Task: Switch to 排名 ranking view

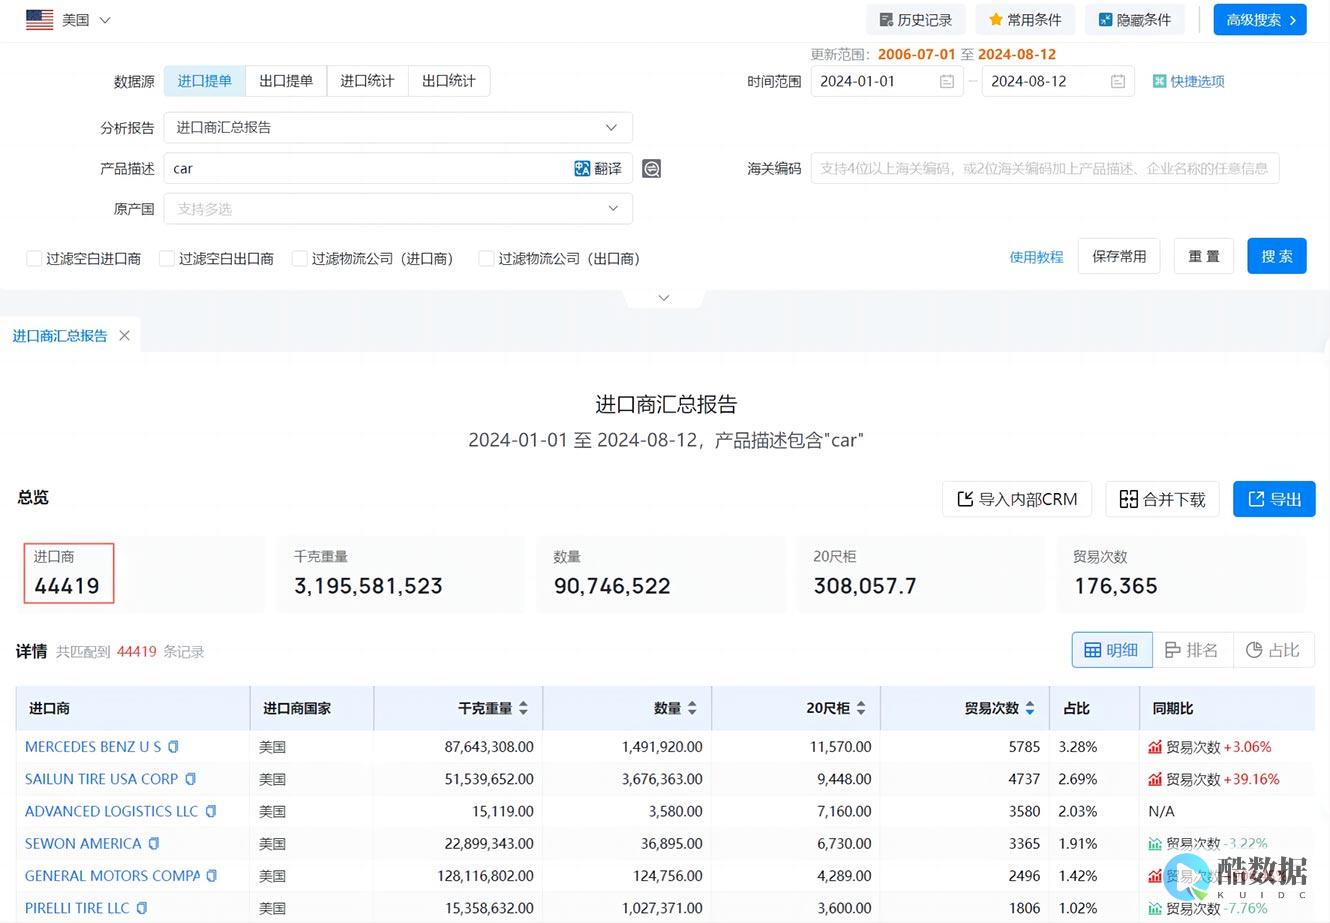Action: (1193, 650)
